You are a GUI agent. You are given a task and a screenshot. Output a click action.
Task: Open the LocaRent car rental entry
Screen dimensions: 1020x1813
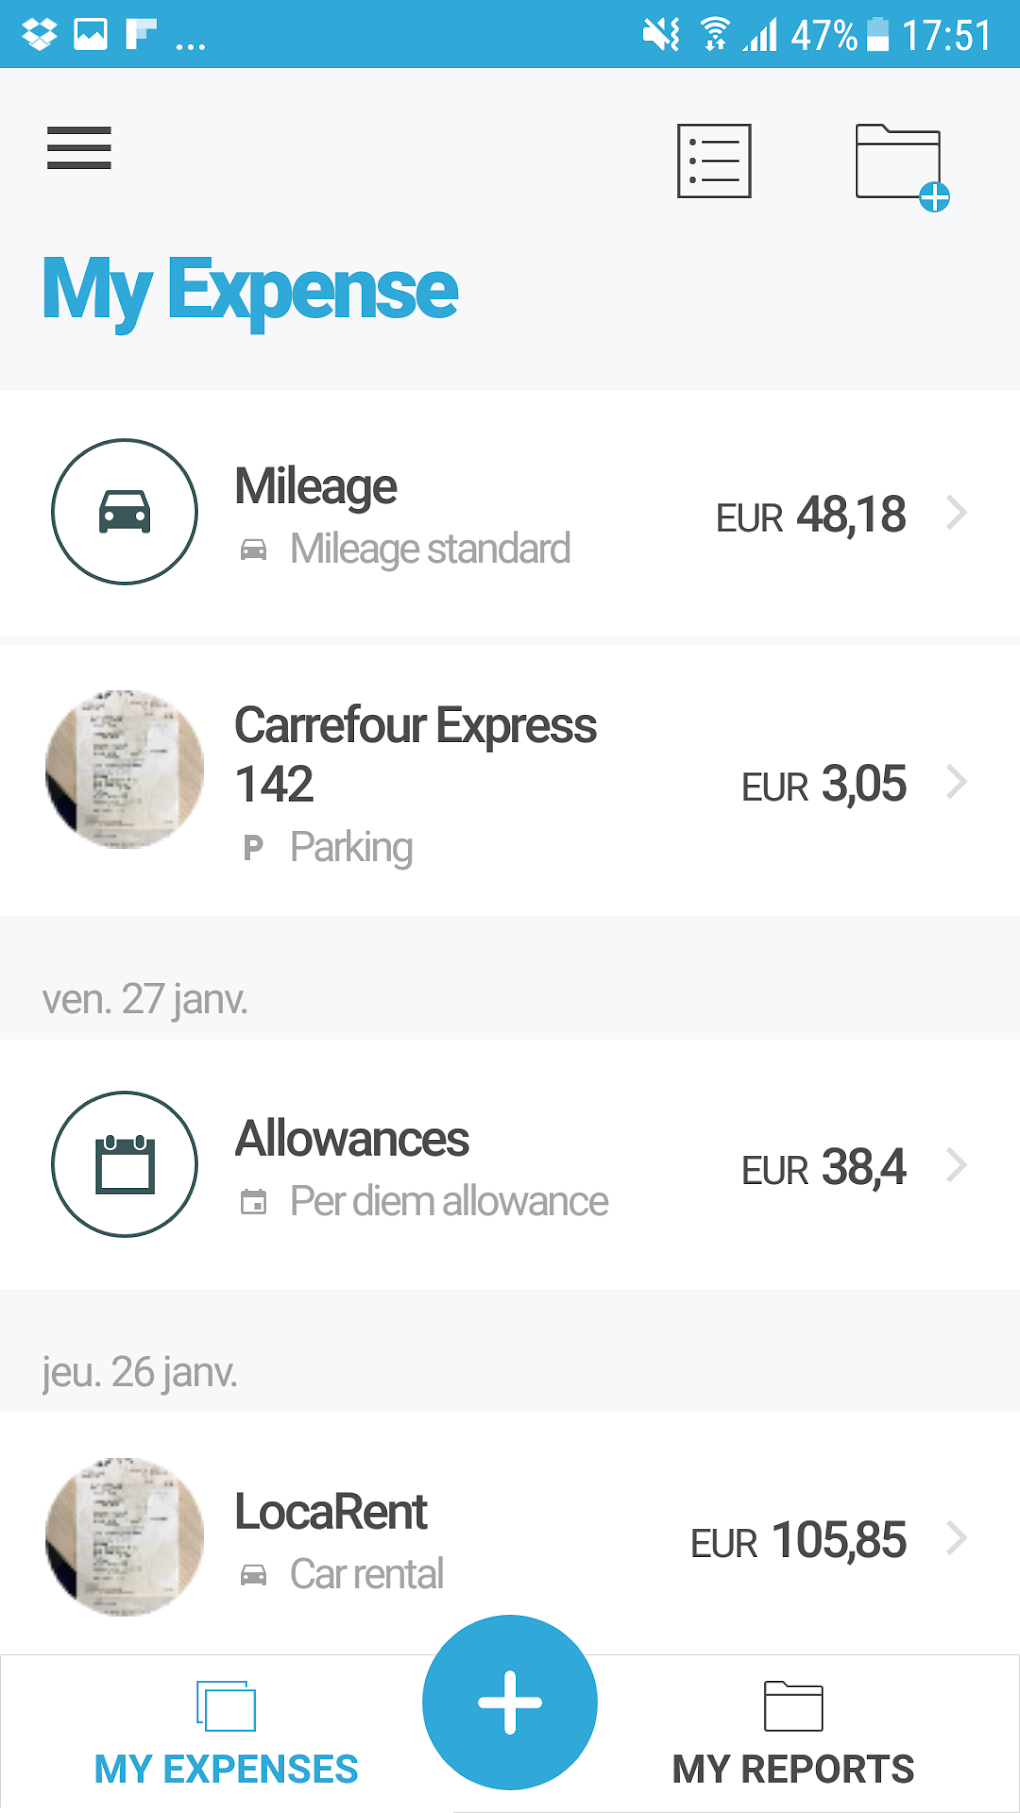click(332, 1512)
